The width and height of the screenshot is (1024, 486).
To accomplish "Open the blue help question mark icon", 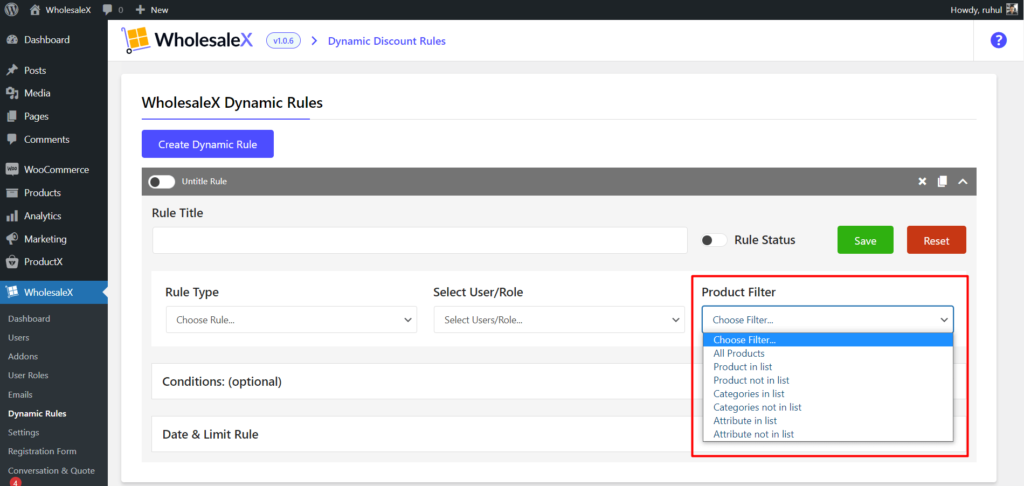I will (x=999, y=40).
